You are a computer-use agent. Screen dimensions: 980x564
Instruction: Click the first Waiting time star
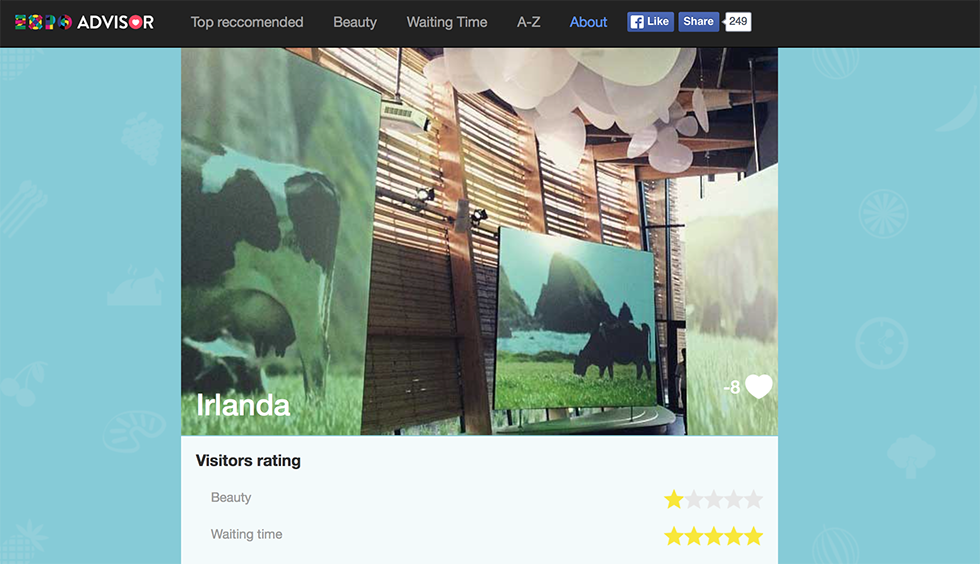click(x=674, y=536)
